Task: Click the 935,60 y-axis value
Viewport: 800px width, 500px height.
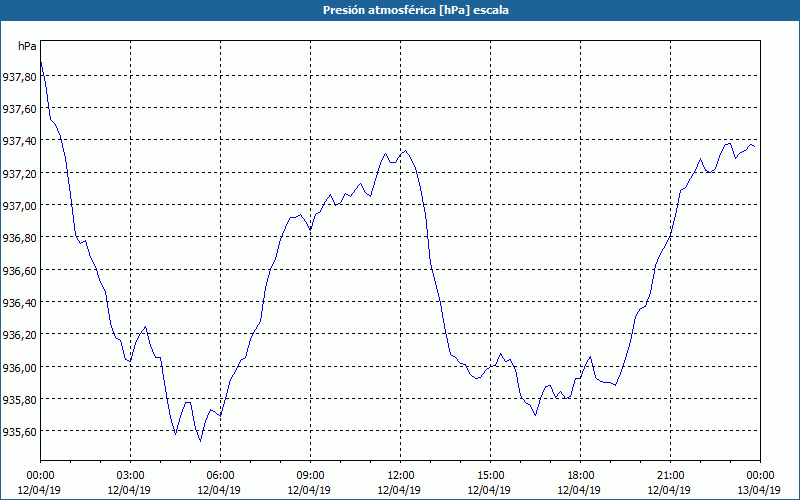Action: (19, 432)
